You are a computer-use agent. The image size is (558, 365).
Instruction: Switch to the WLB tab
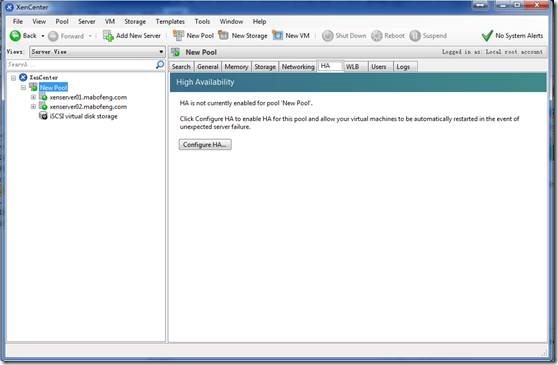pyautogui.click(x=356, y=67)
